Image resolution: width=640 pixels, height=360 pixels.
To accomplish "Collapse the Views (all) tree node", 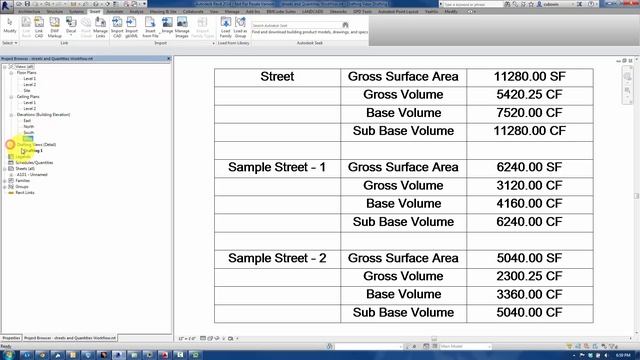I will click(5, 67).
